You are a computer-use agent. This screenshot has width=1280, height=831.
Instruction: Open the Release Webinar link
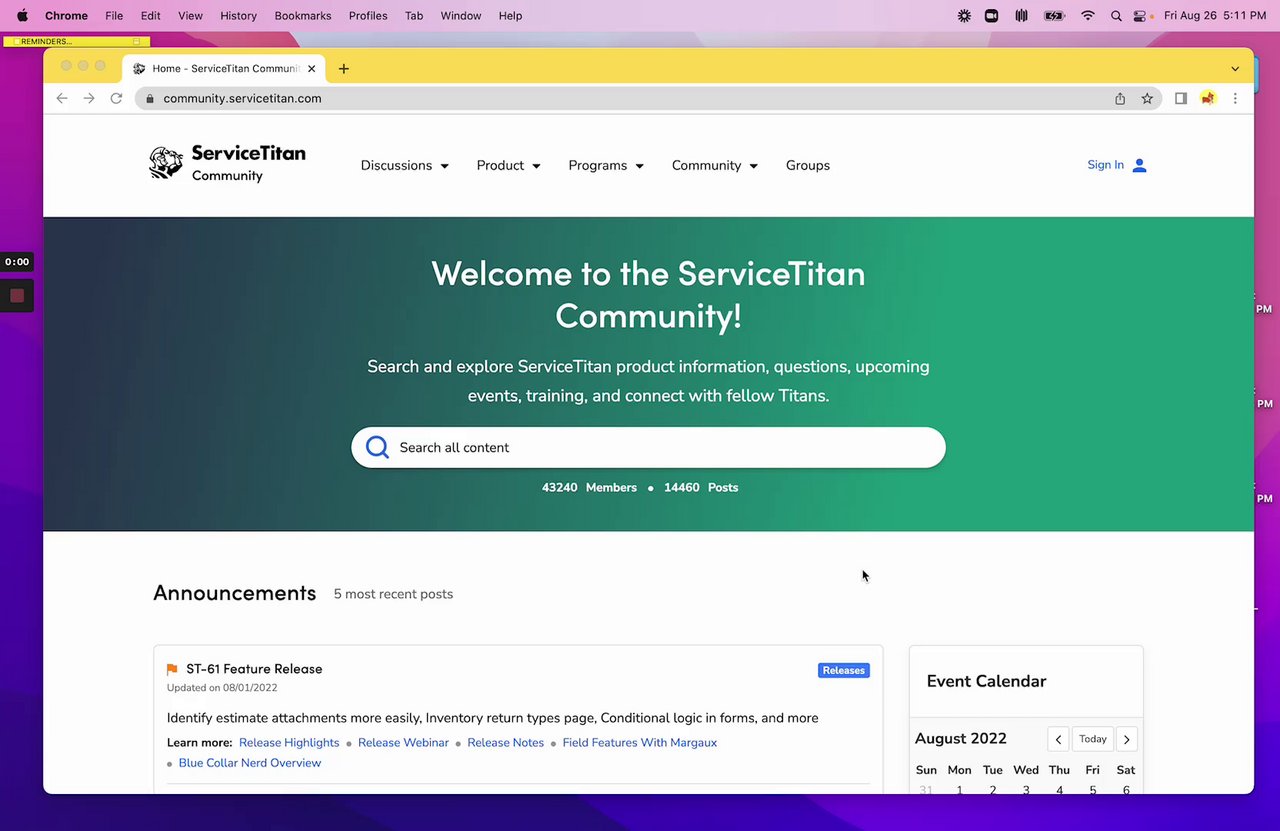point(403,743)
